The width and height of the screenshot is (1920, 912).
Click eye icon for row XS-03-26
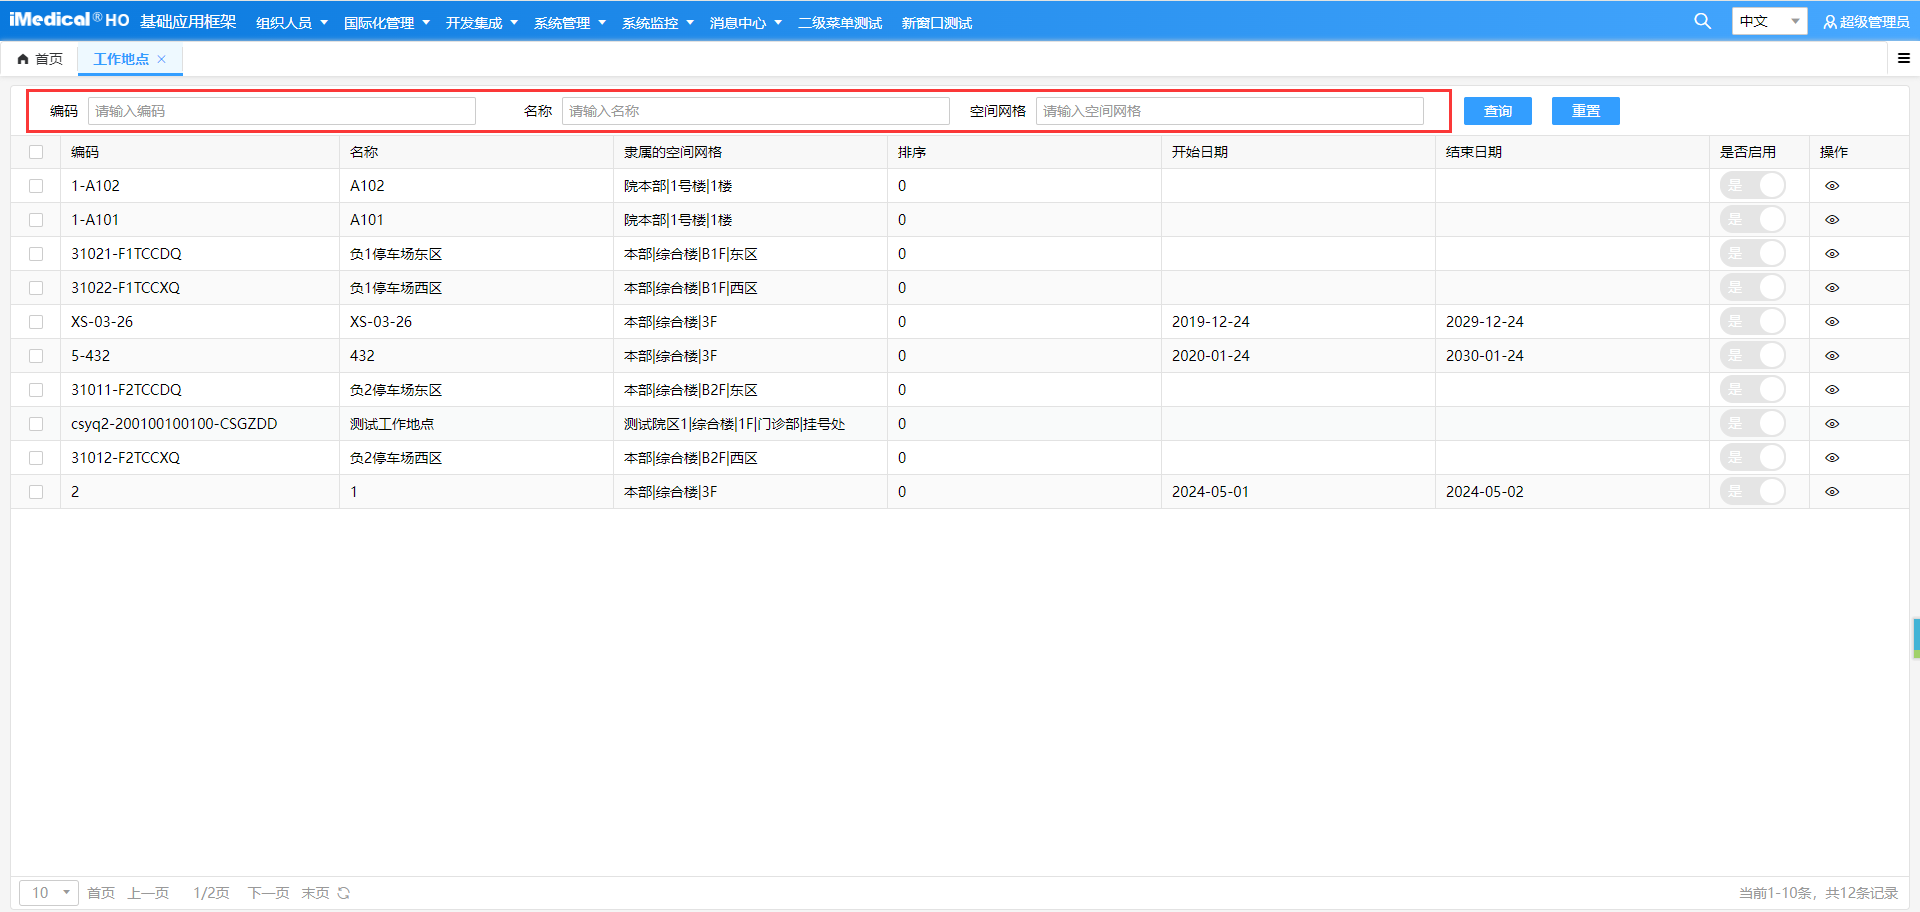1832,322
